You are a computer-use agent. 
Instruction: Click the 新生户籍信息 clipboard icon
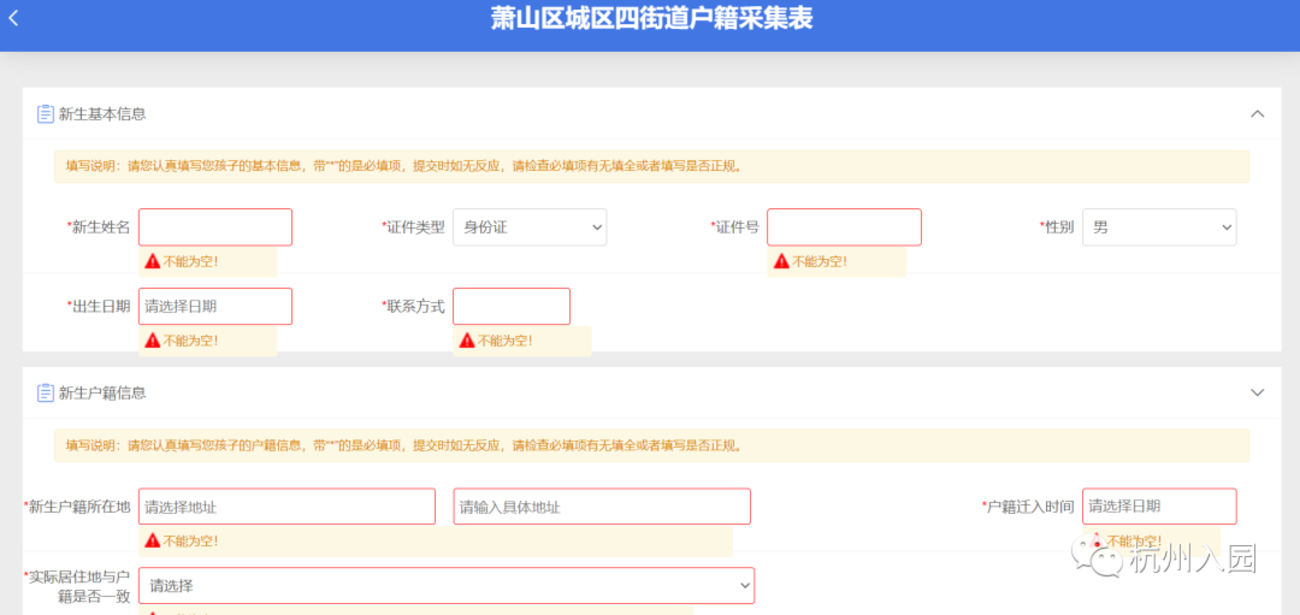(45, 393)
